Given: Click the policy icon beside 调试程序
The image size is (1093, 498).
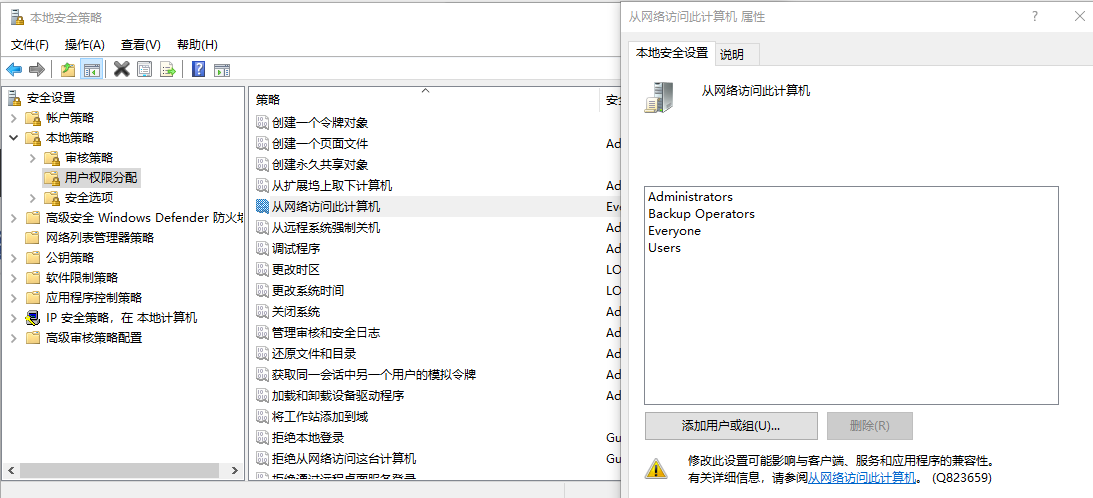Looking at the screenshot, I should [x=262, y=248].
